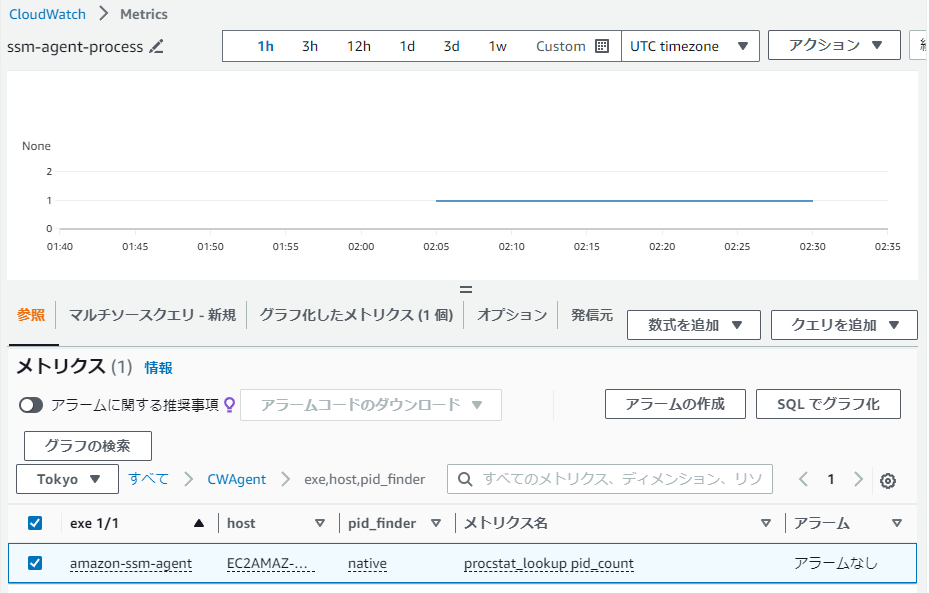Click the ascending sort arrow on exe 1/1 column
Viewport: 929px width, 593px height.
197,522
